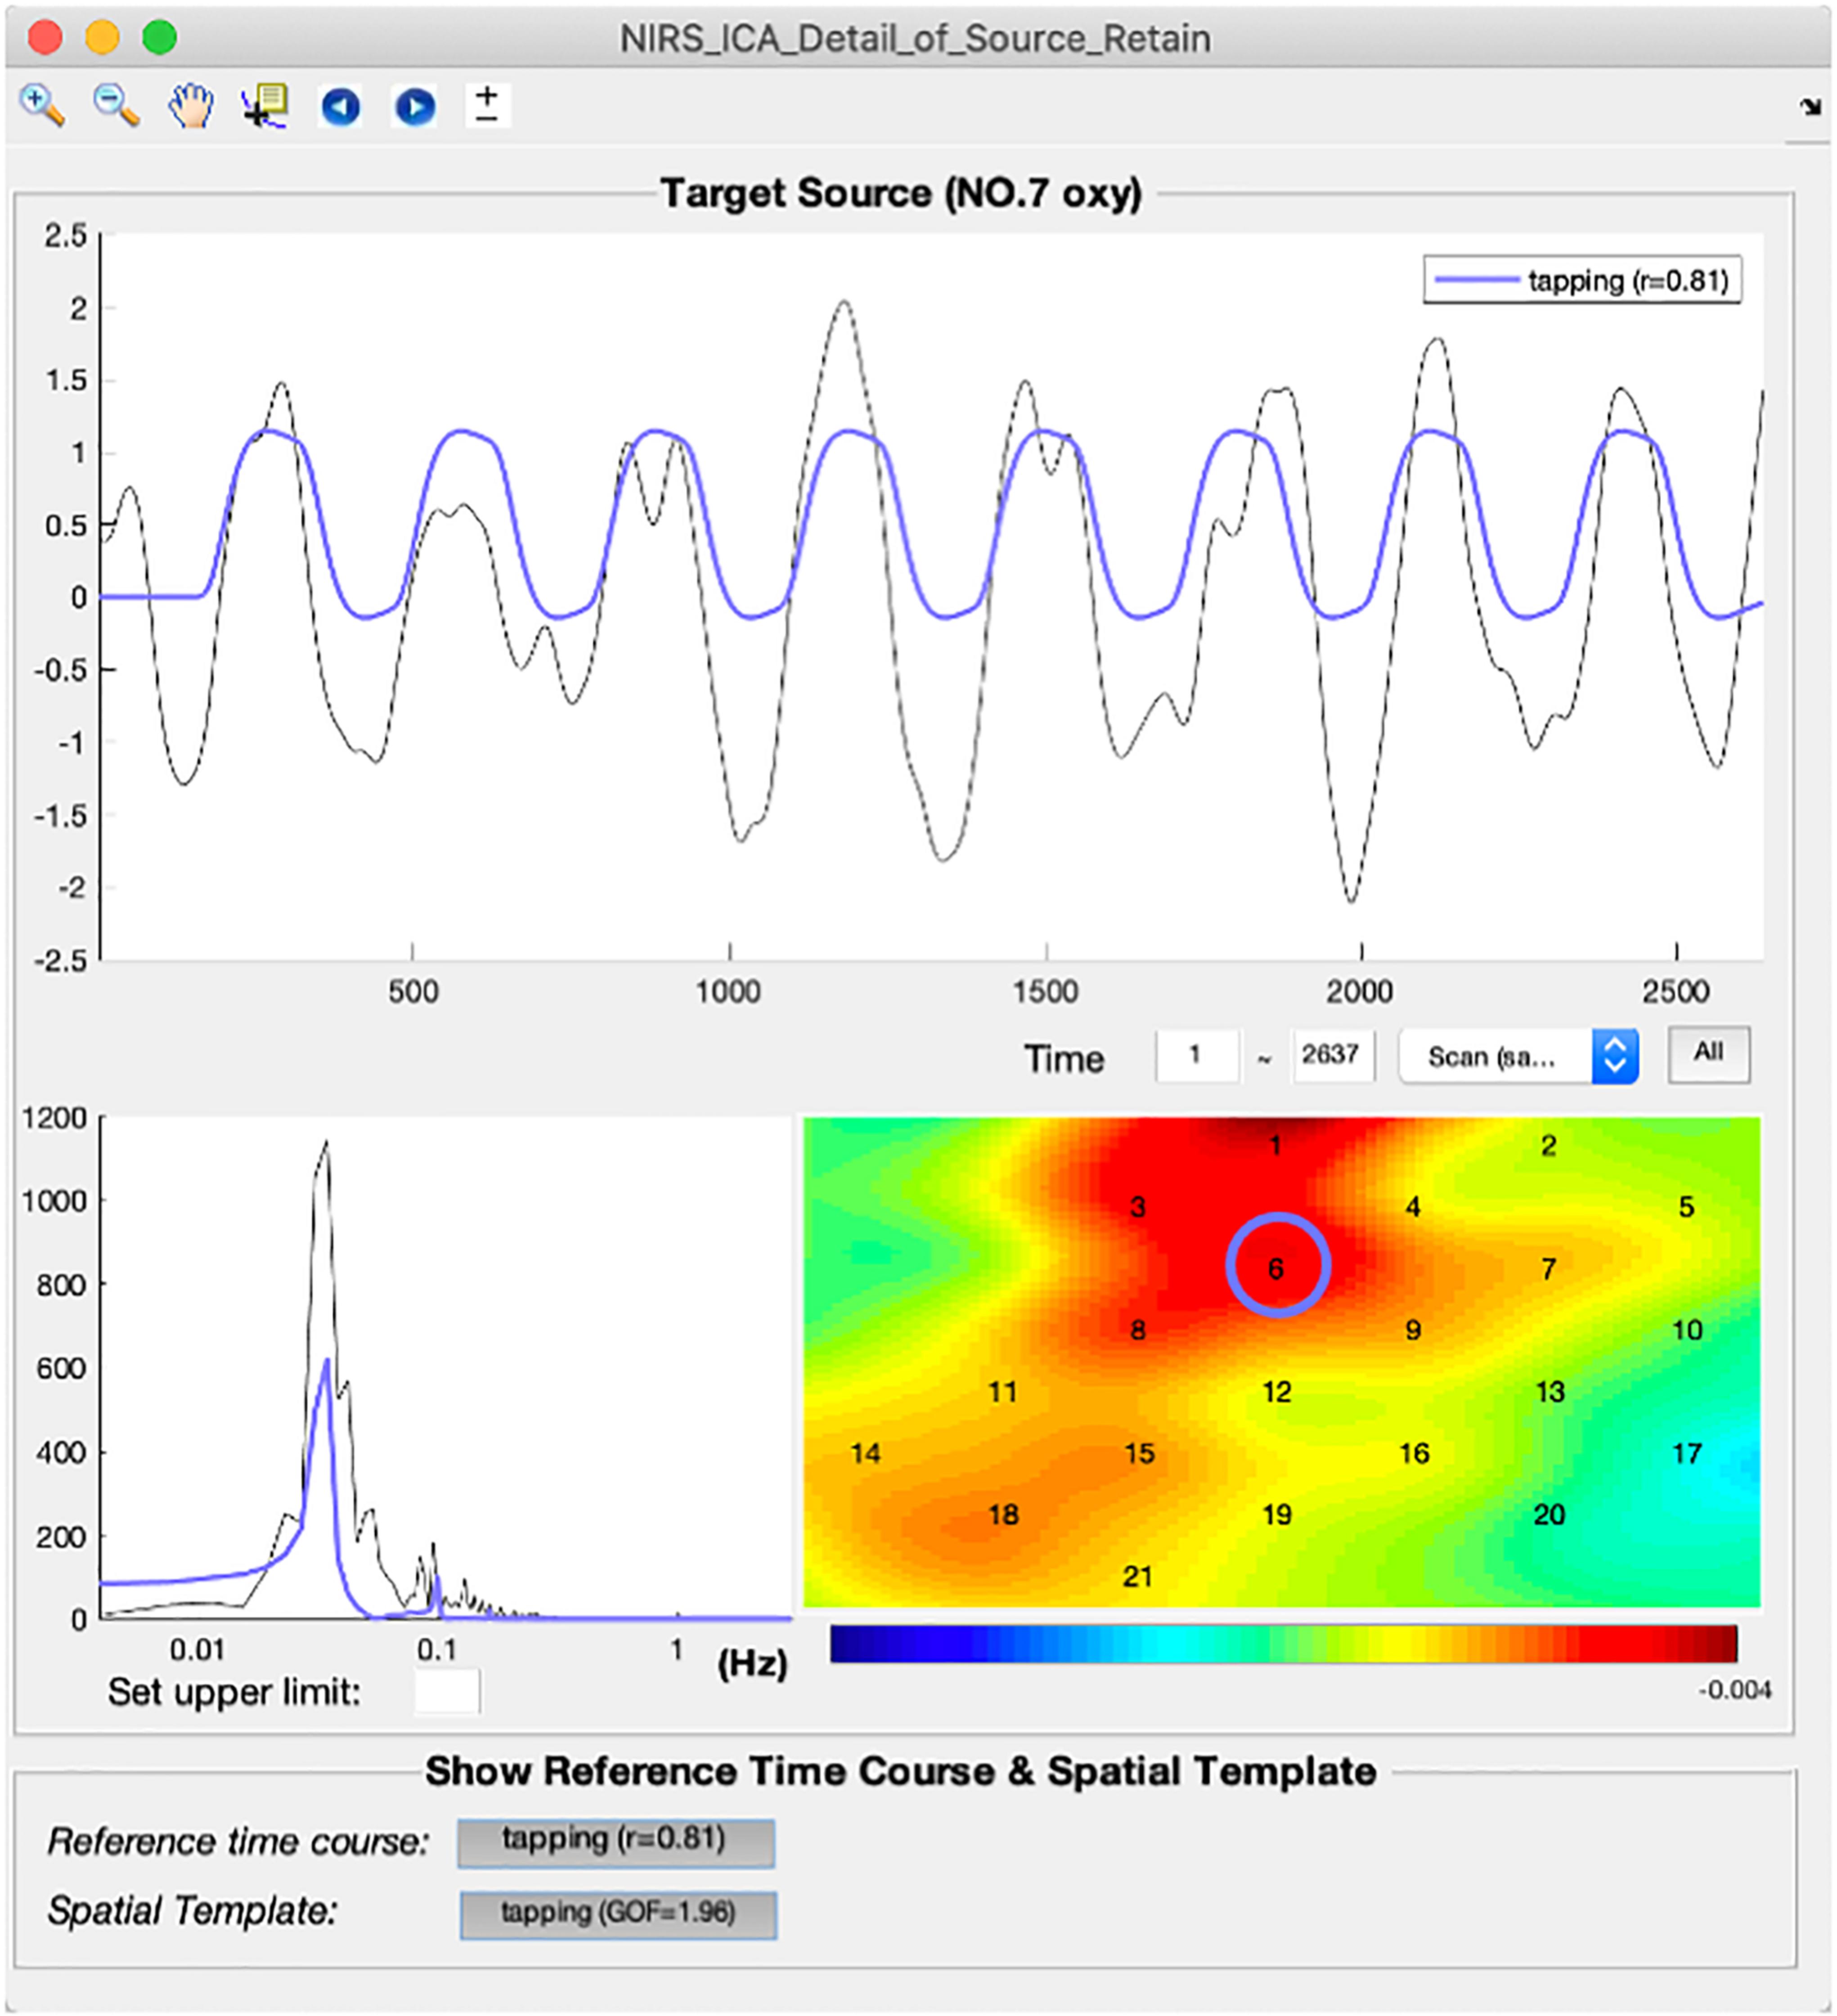
Task: Click the tapping (r=0.81) legend entry
Action: [x=1582, y=280]
